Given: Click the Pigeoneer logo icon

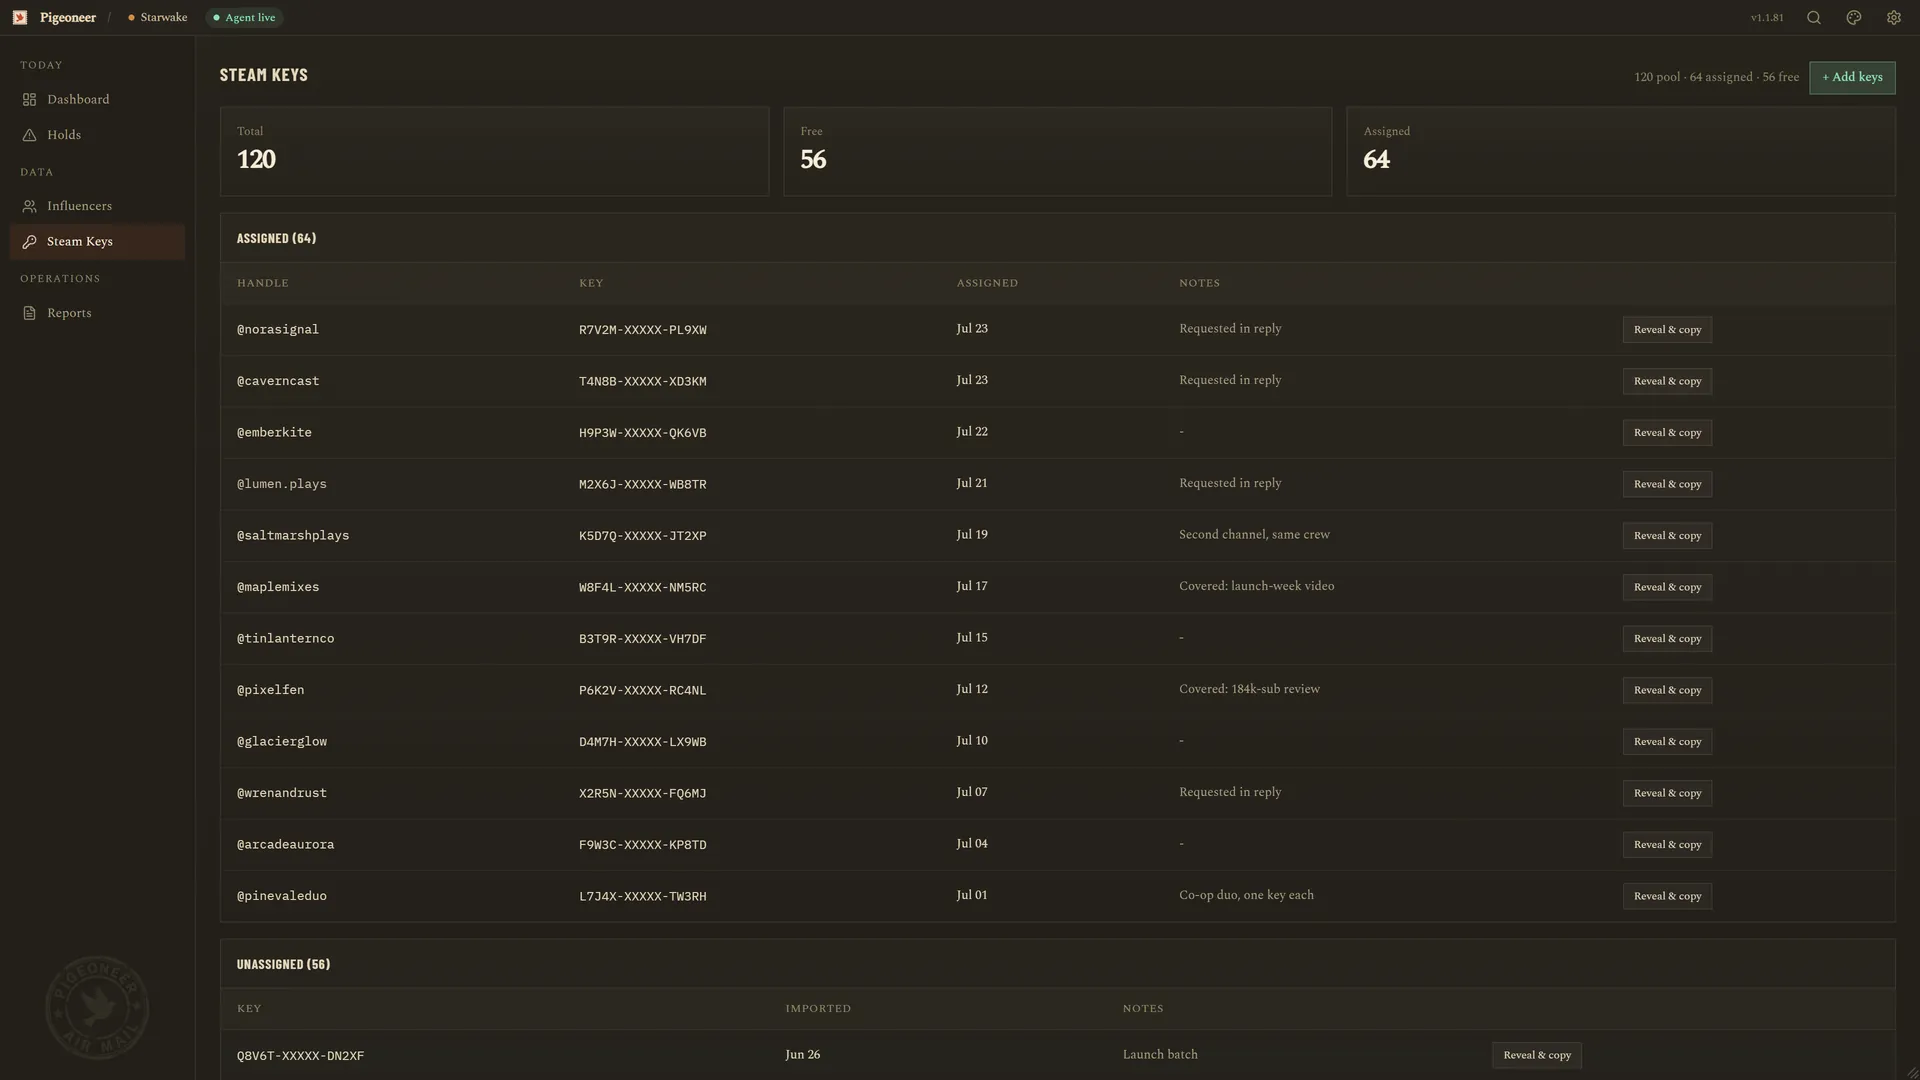Looking at the screenshot, I should [20, 18].
